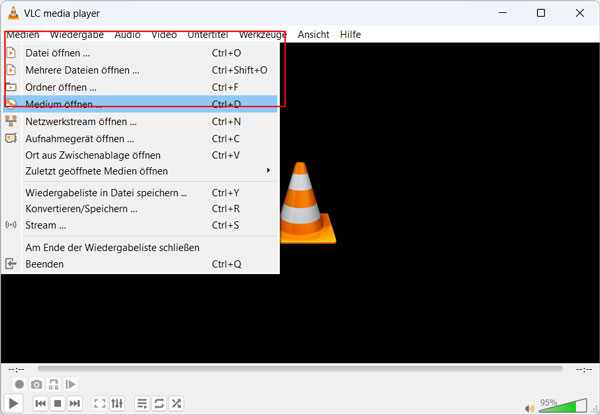Toggle loop repeat mode
The image size is (600, 415).
159,403
